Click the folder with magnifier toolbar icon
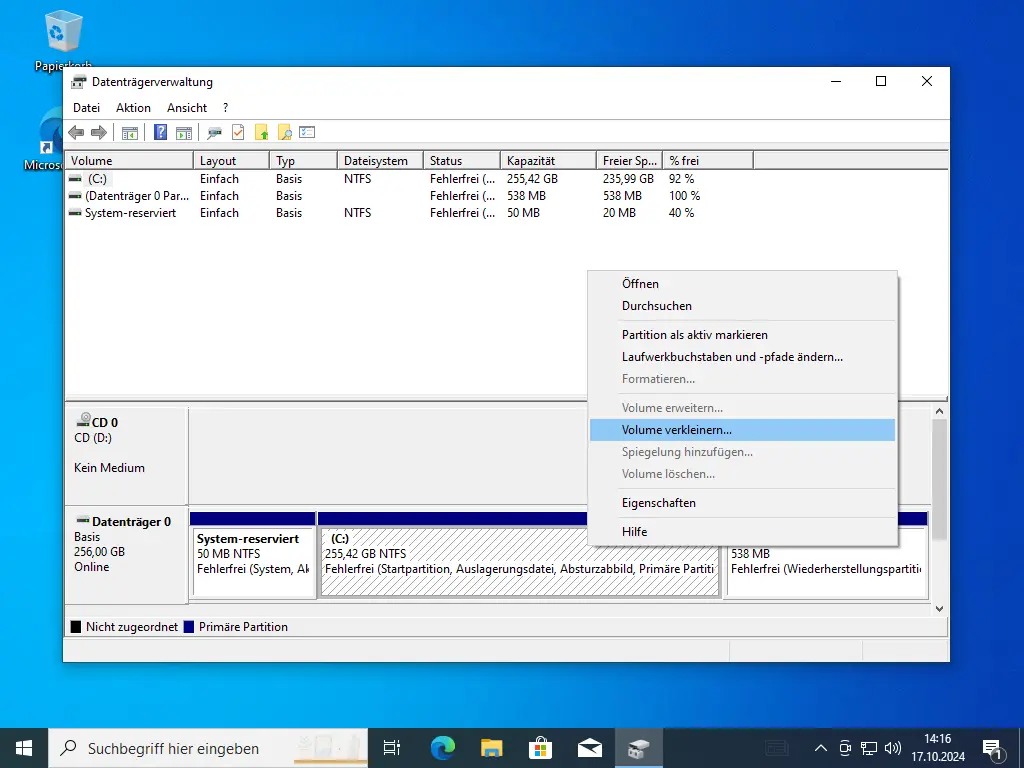 click(x=285, y=132)
